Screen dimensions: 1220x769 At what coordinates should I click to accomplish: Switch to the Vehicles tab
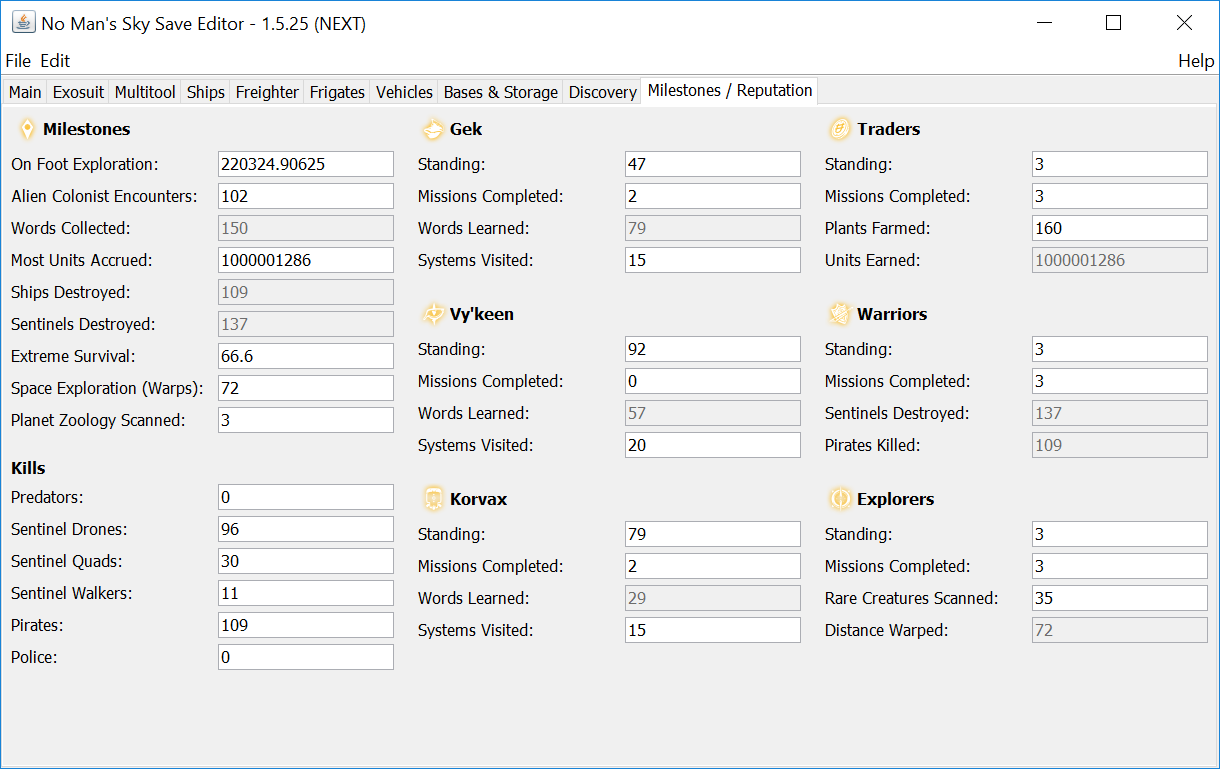404,92
